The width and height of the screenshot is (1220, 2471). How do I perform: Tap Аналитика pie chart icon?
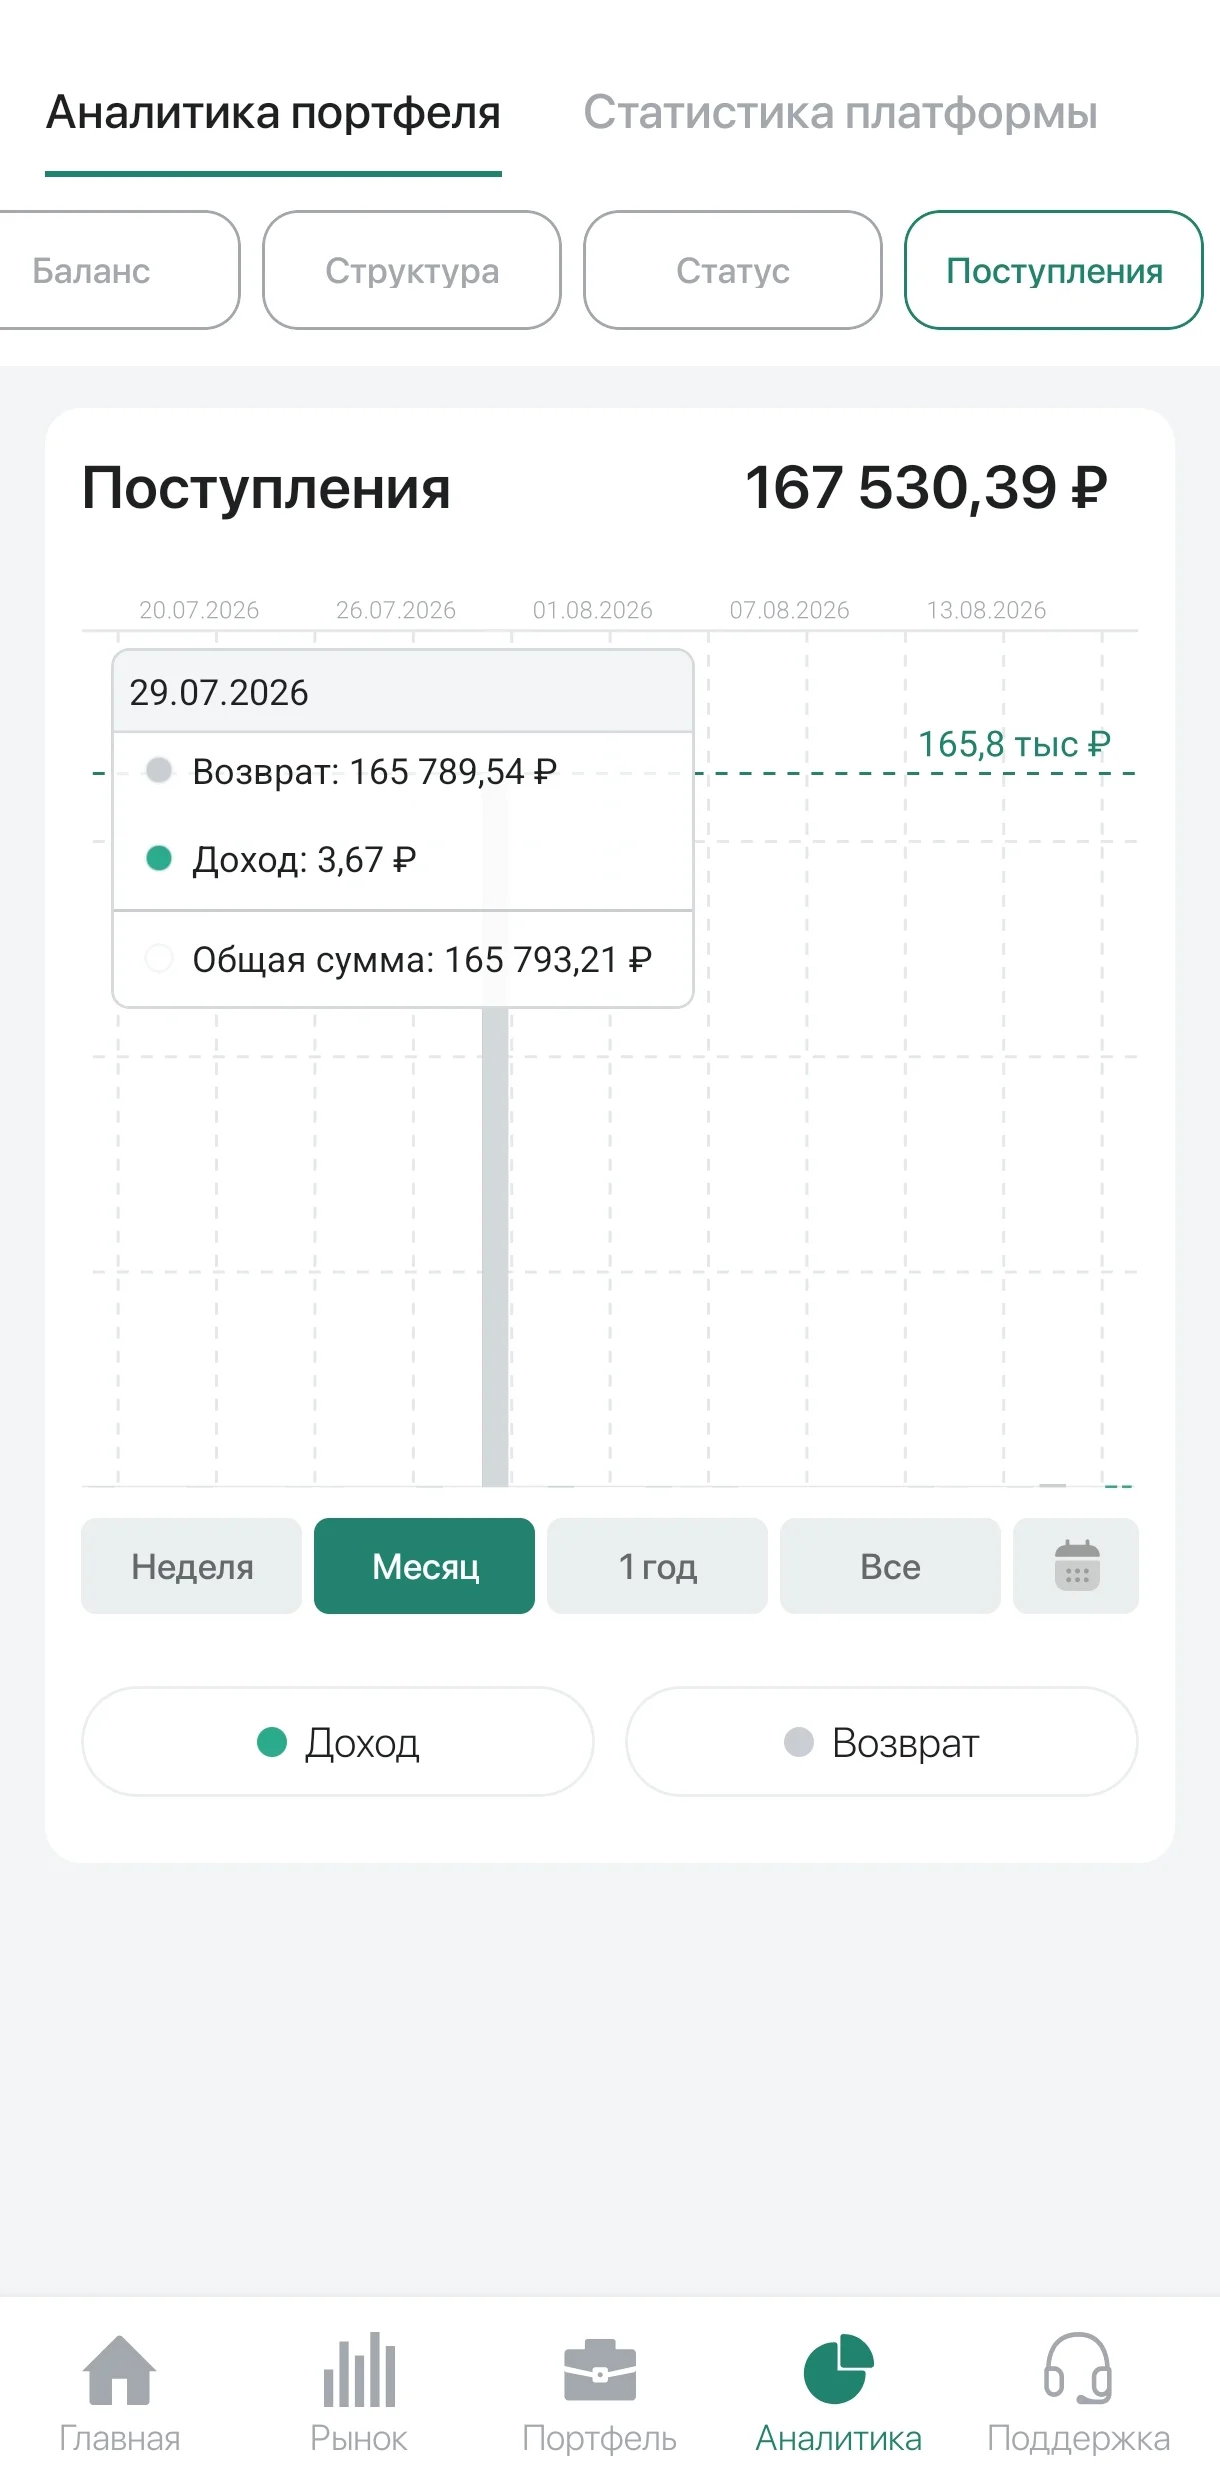[838, 2368]
